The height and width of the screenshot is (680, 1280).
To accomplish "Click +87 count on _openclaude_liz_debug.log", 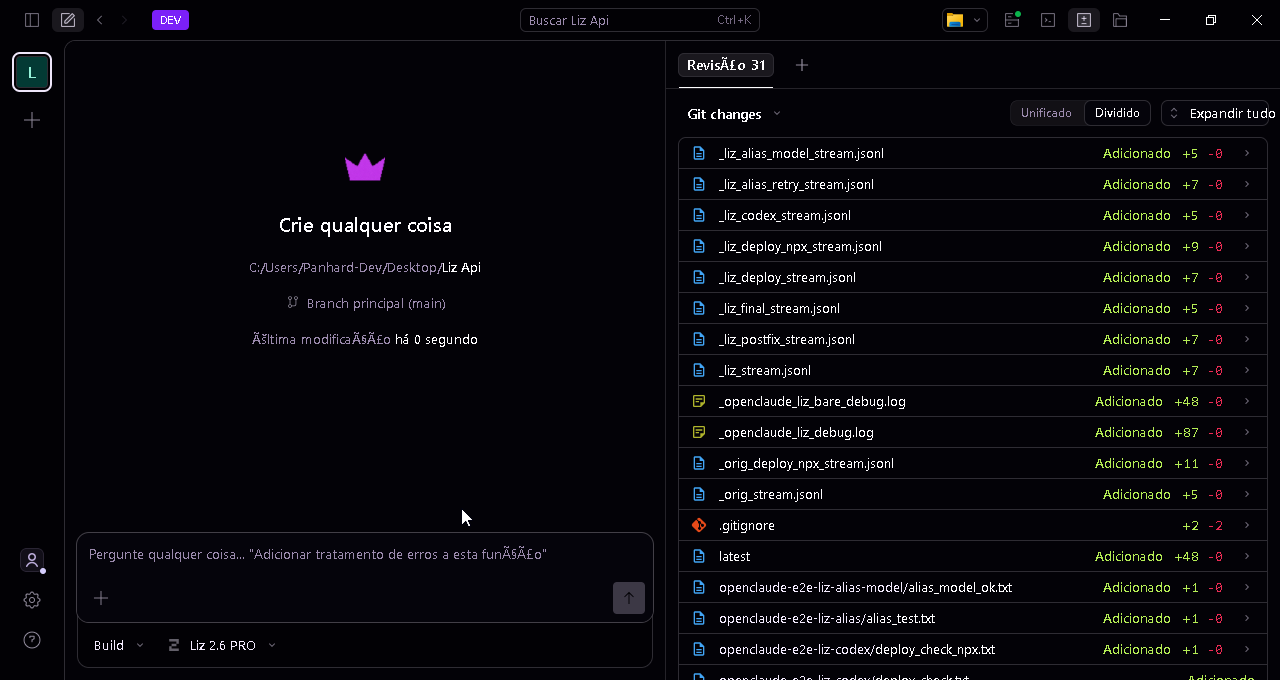I will (1187, 432).
